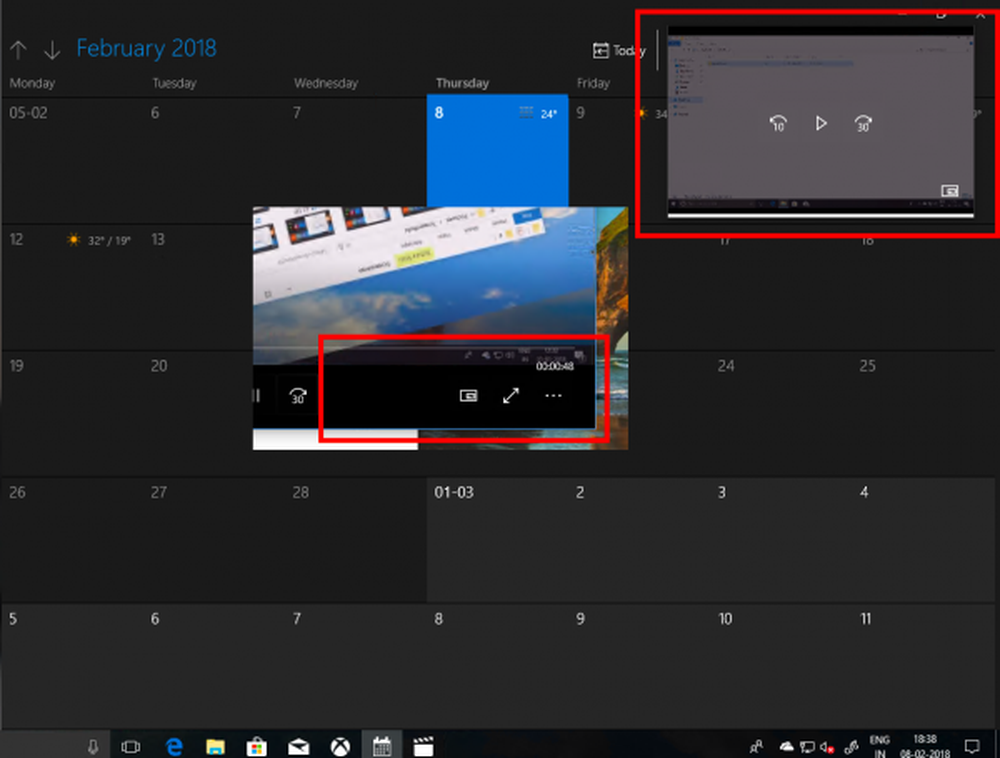Open Movies & TV clapperboard taskbar icon
The height and width of the screenshot is (758, 1000).
tap(423, 746)
